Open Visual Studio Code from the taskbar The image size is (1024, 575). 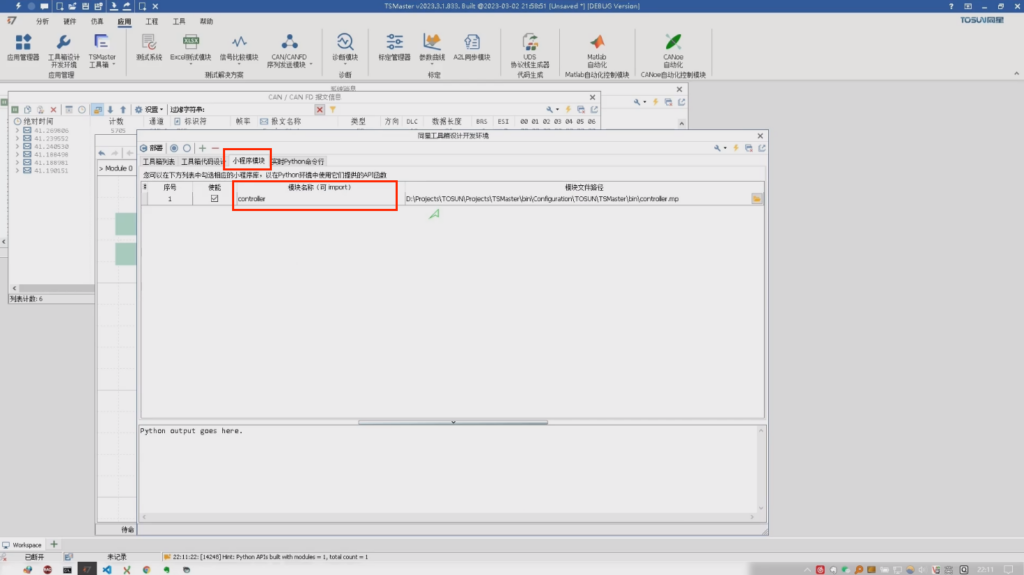(106, 568)
